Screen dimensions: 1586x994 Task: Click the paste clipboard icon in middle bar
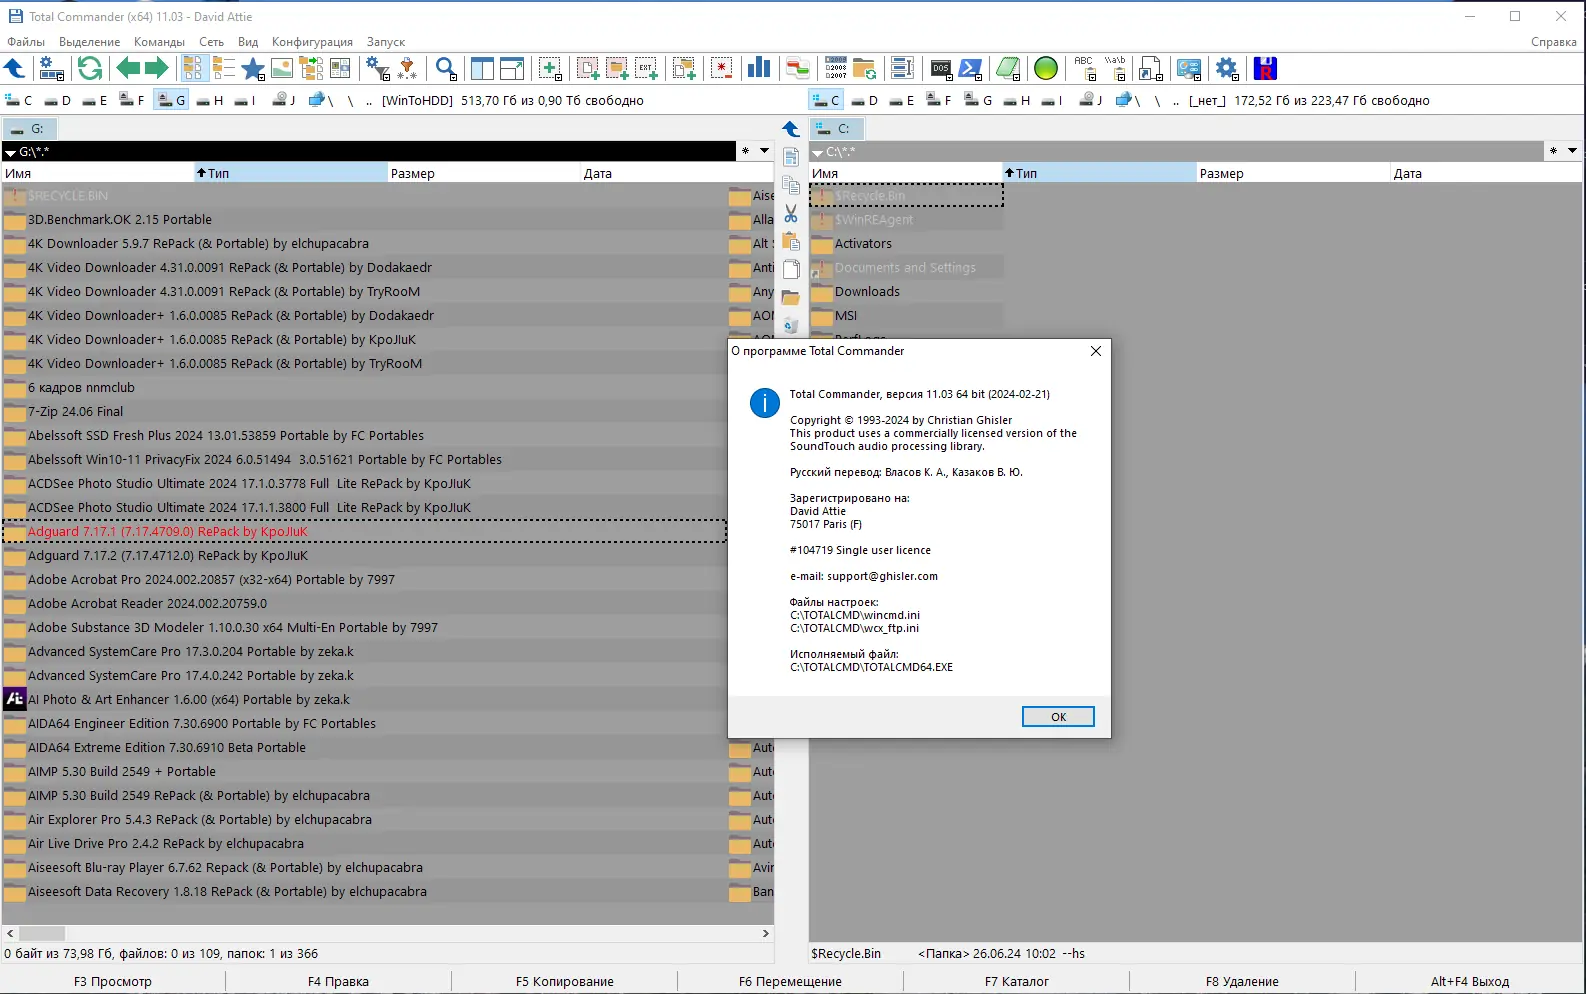click(x=791, y=241)
